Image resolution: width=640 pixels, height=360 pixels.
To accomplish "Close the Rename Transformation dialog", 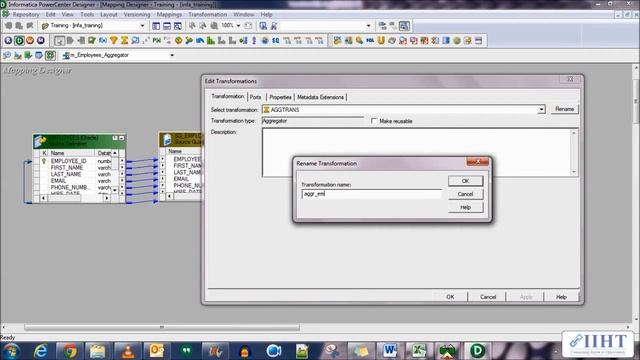I will 477,162.
